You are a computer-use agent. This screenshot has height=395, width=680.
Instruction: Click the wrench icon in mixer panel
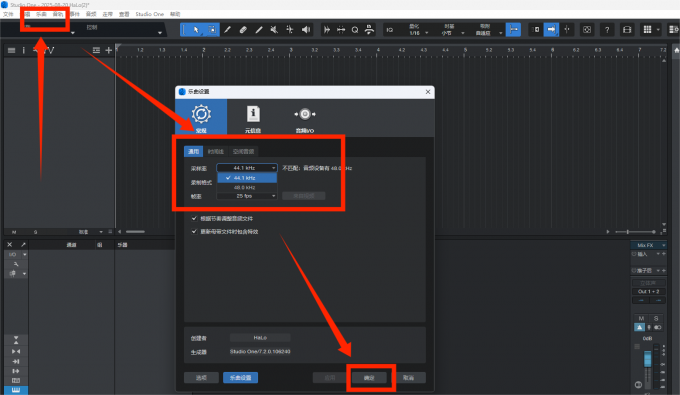(x=16, y=264)
